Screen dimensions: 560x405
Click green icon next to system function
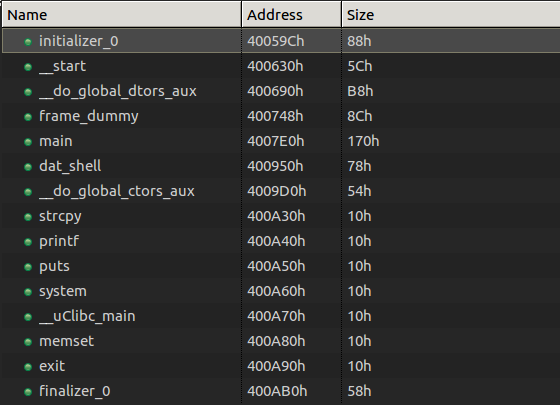pyautogui.click(x=28, y=292)
